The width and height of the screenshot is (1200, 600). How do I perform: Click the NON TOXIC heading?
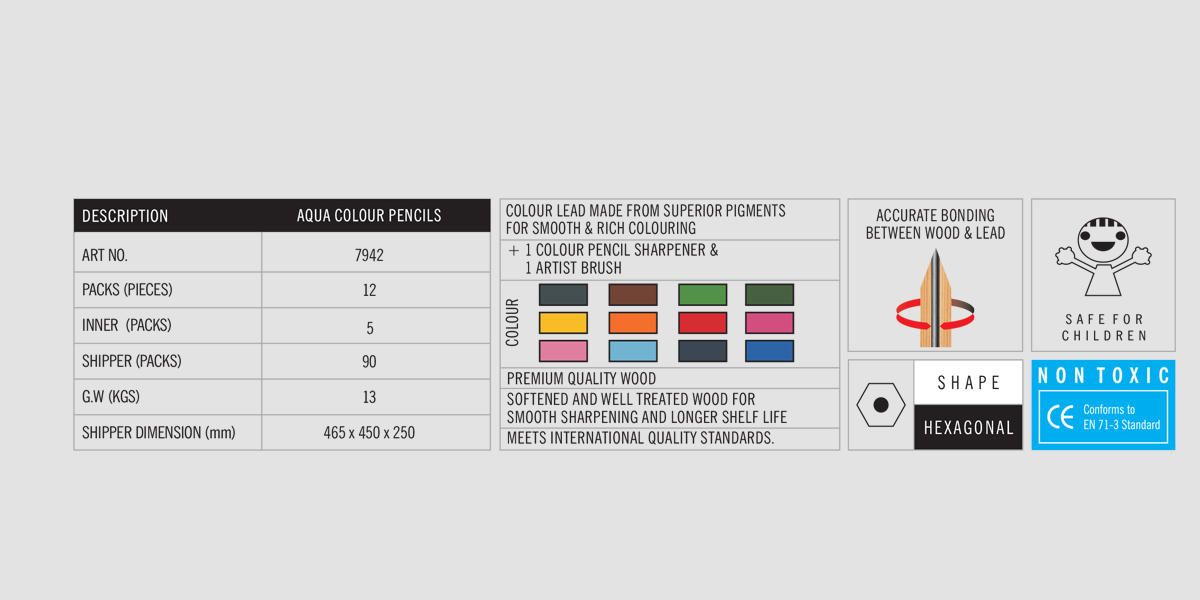click(x=1103, y=376)
